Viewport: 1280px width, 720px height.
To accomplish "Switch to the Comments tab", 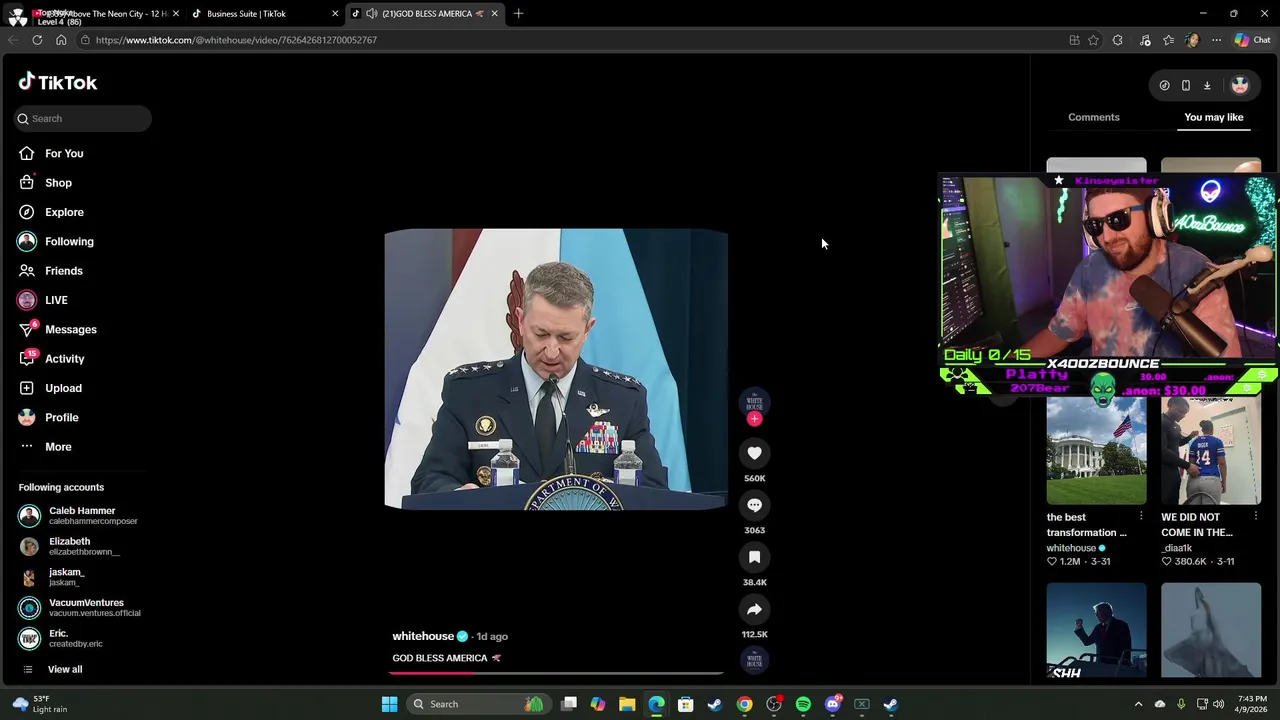I will pos(1093,117).
